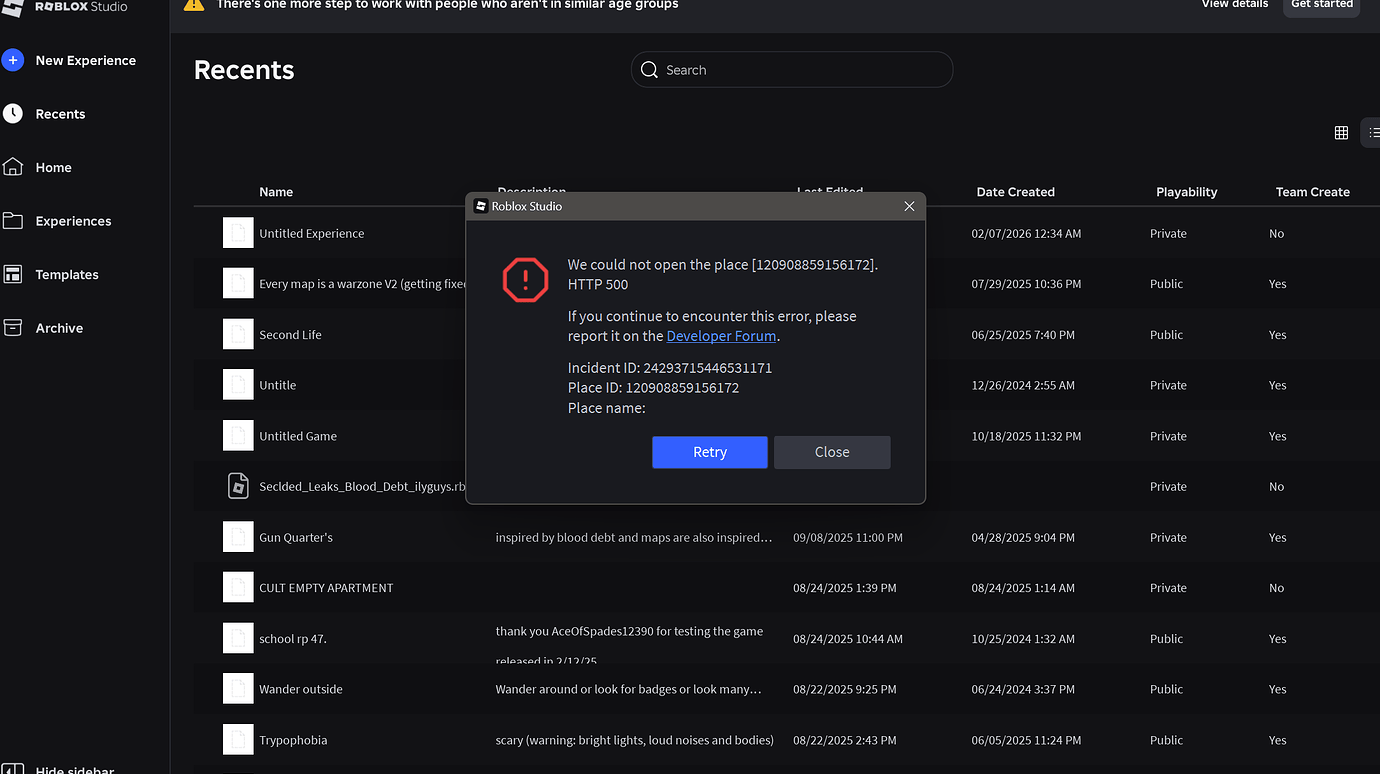Sort by the Playability column header
This screenshot has height=774, width=1380.
[x=1187, y=192]
